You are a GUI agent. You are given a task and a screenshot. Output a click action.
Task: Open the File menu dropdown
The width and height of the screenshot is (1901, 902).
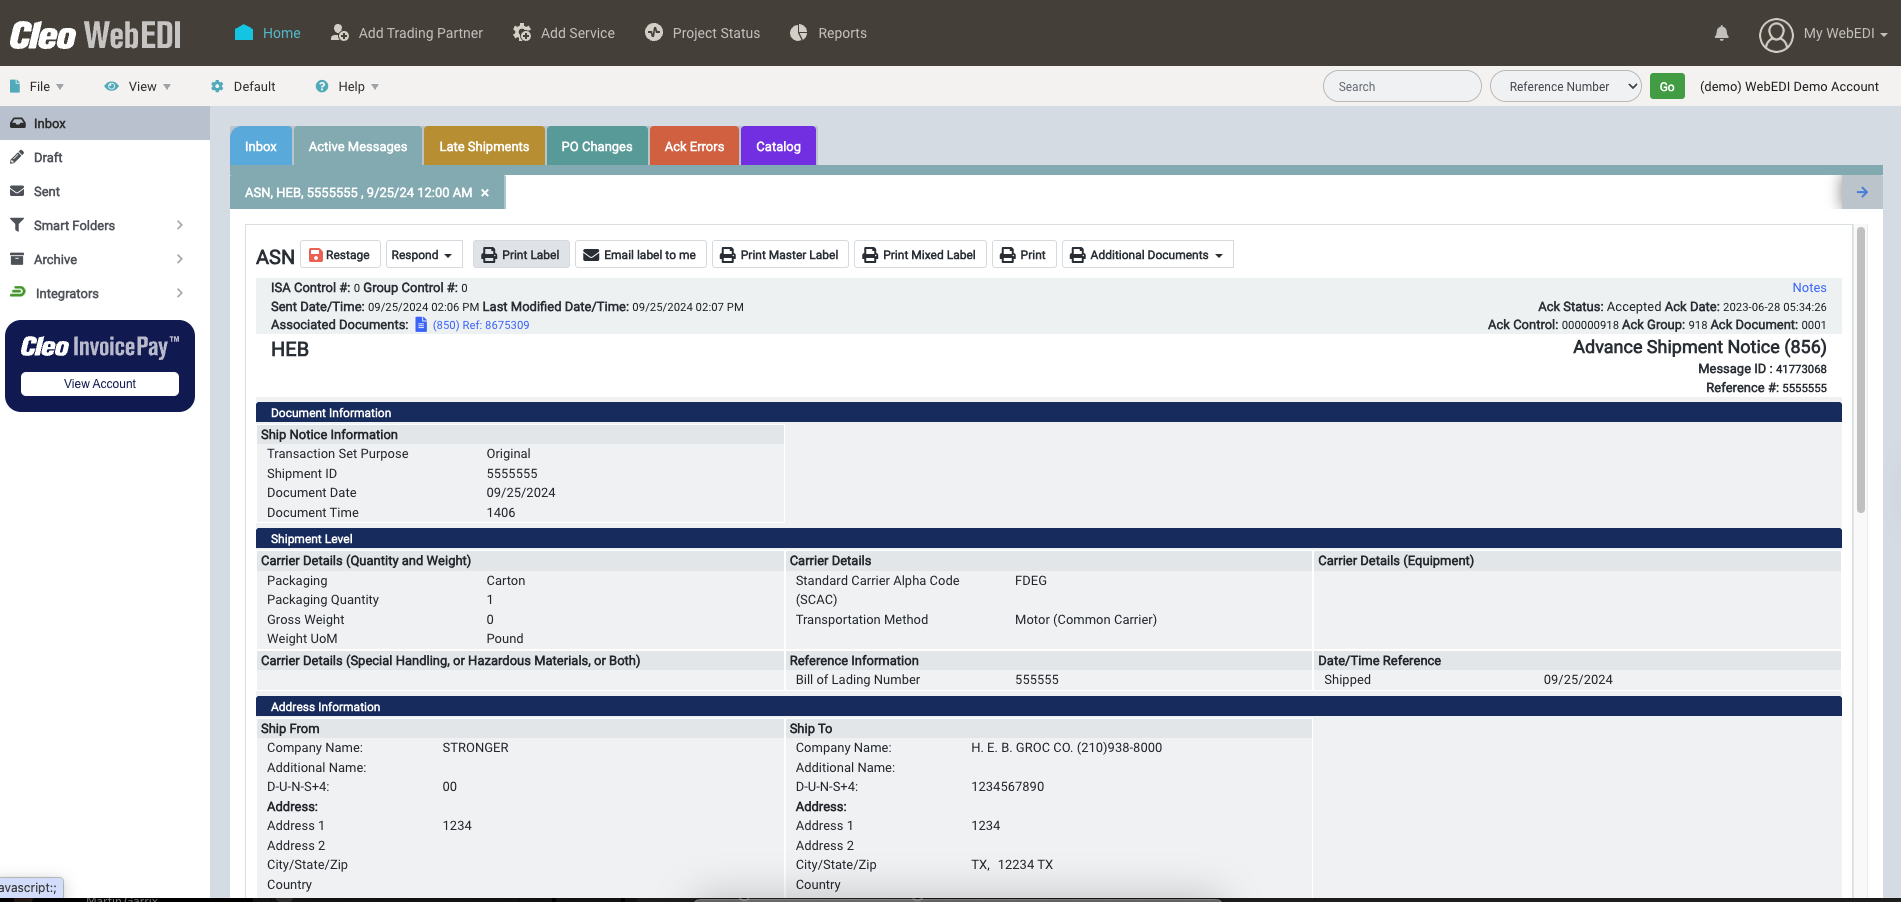click(x=37, y=87)
